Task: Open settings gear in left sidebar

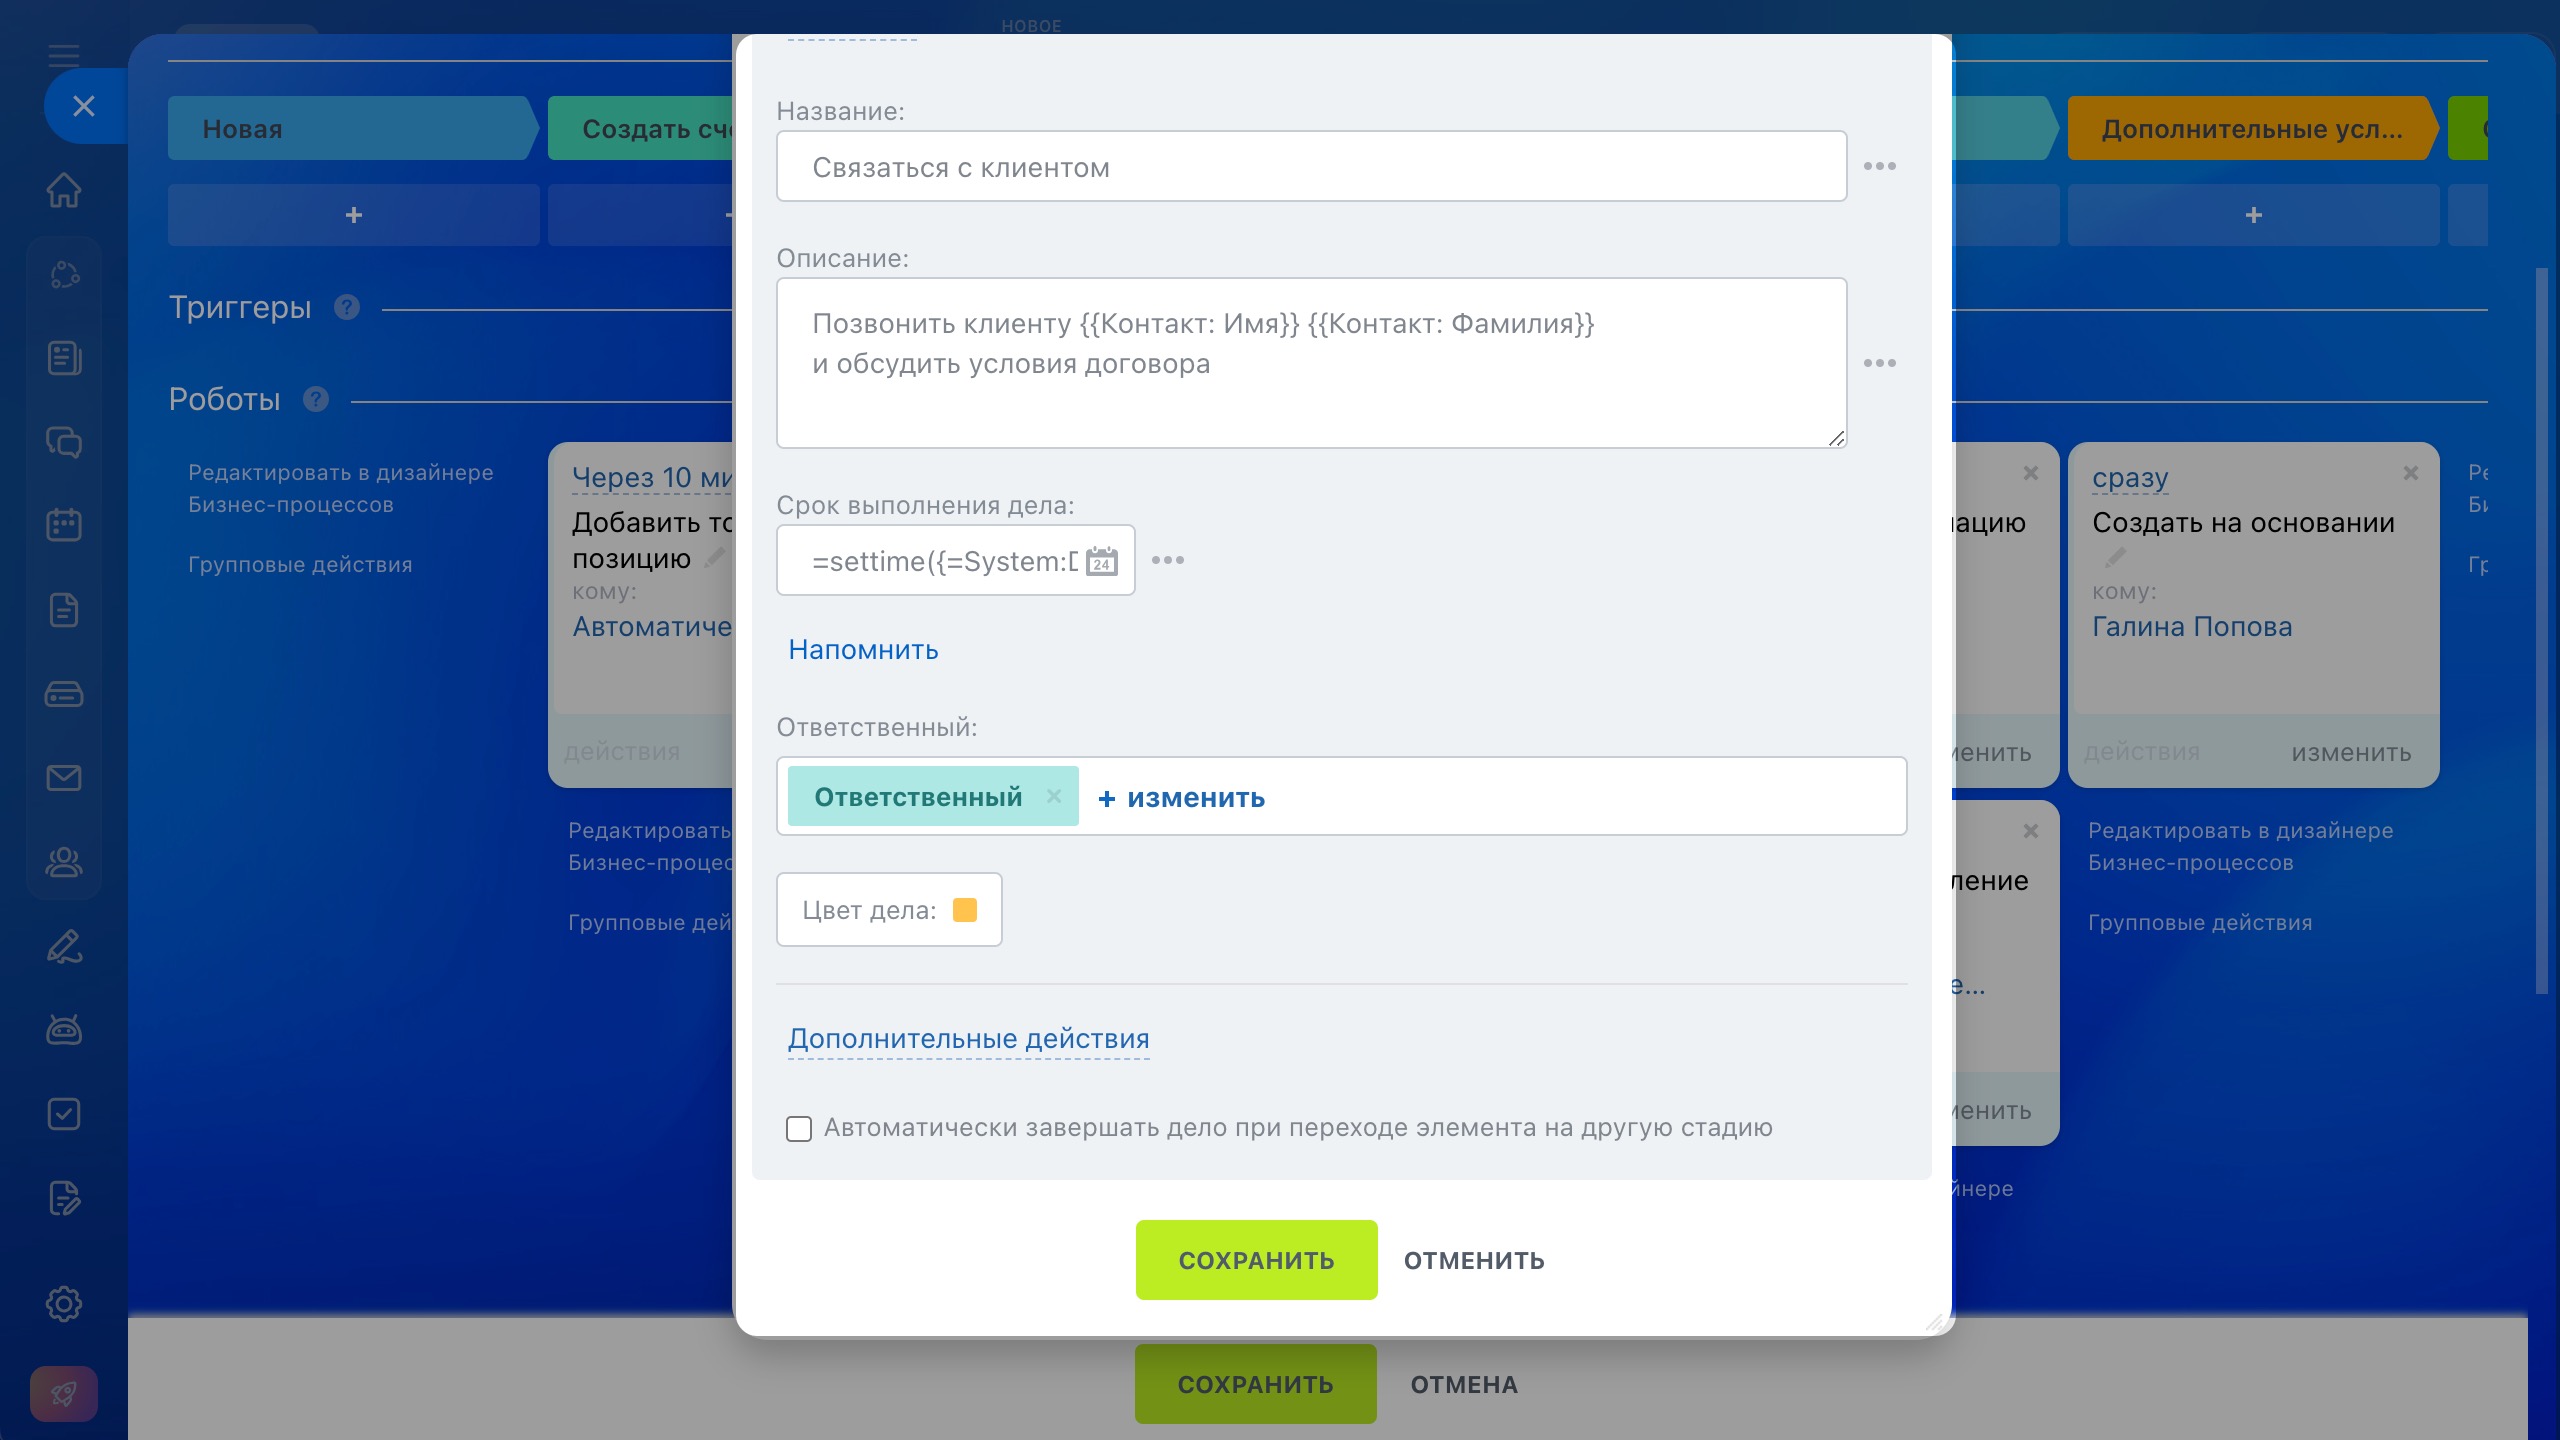Action: pos(64,1304)
